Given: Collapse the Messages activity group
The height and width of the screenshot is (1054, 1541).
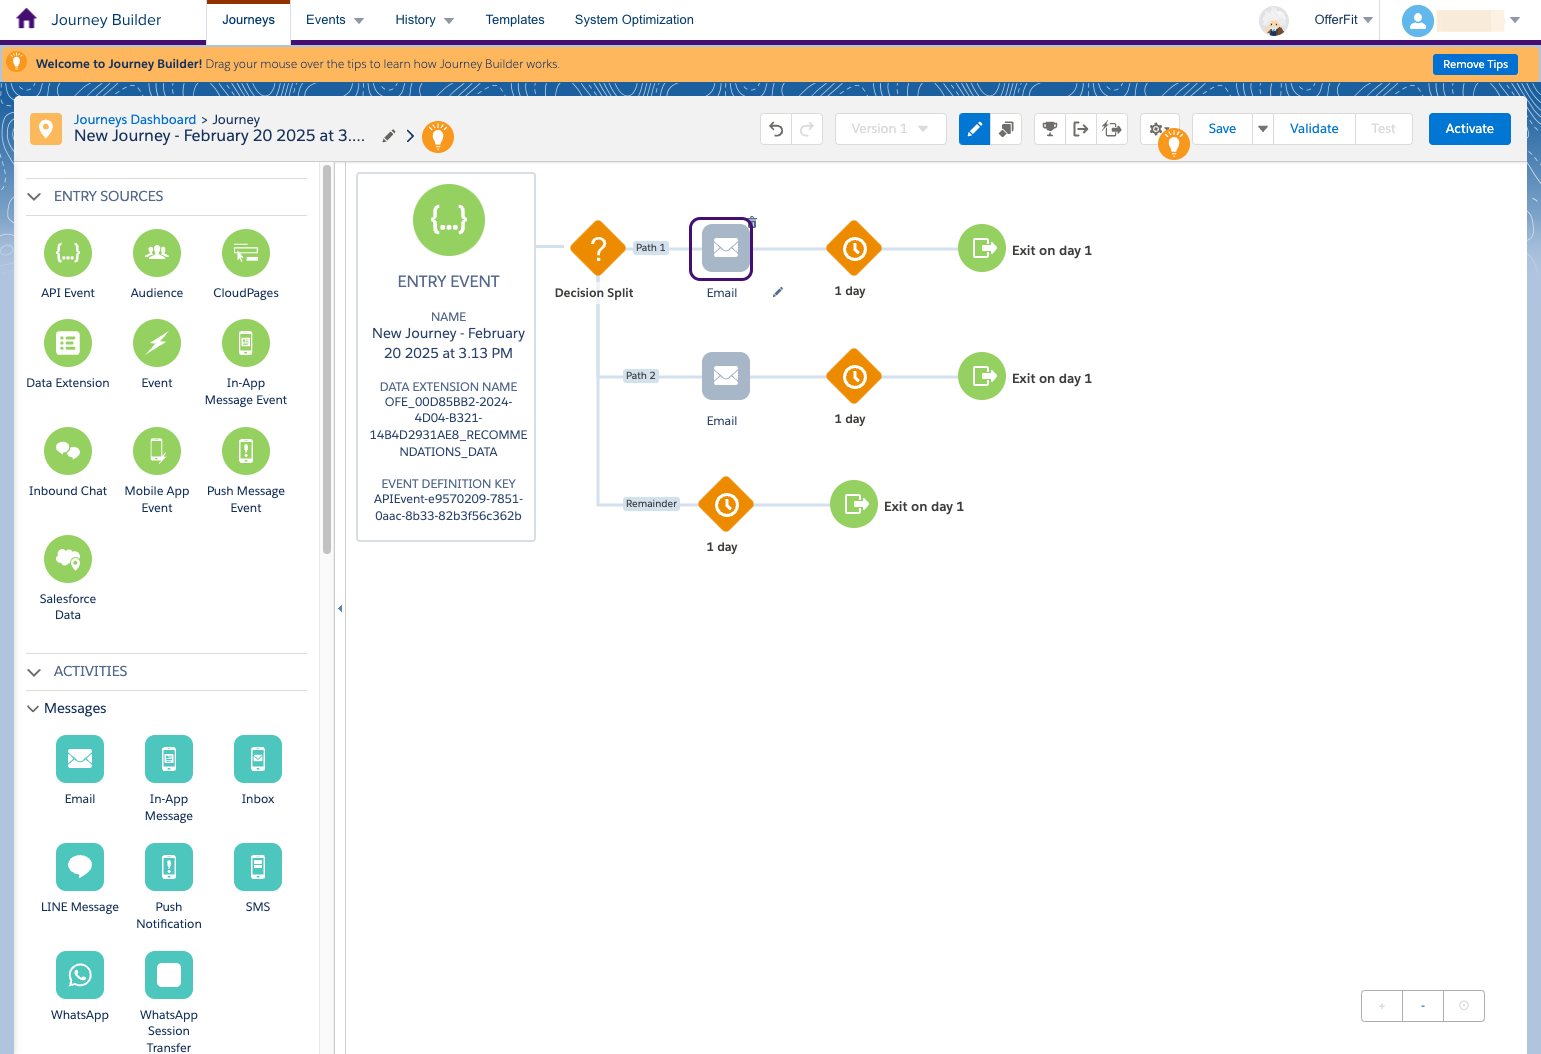Looking at the screenshot, I should 33,709.
